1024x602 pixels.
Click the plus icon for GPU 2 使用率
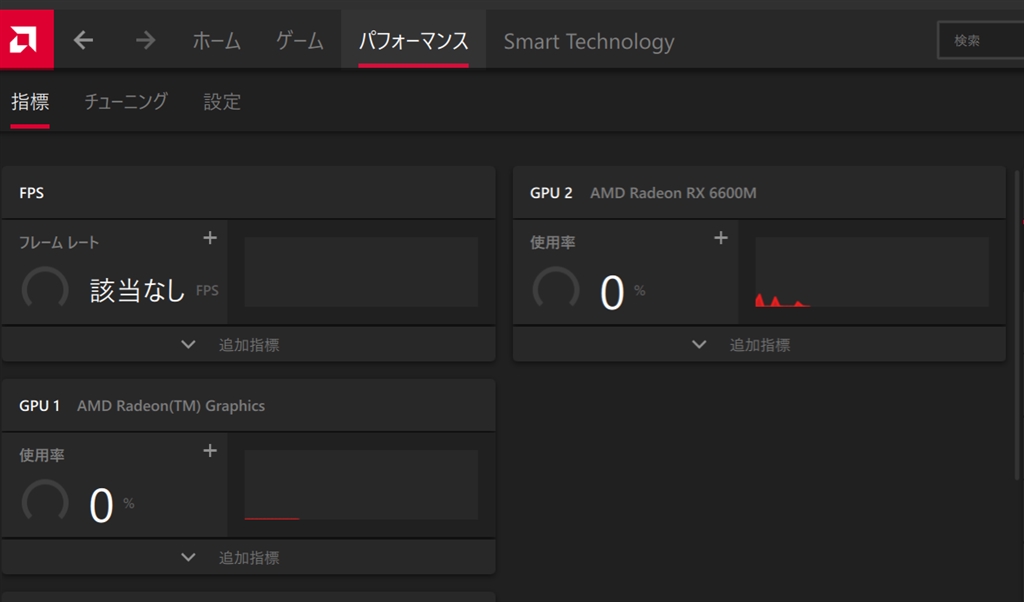tap(720, 238)
